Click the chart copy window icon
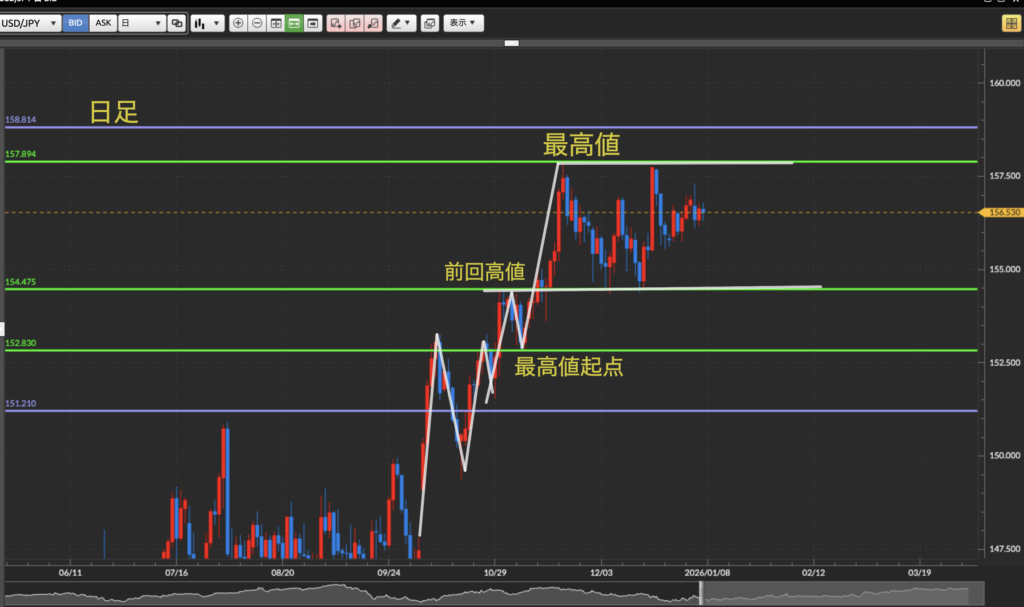This screenshot has width=1024, height=607. (x=429, y=23)
